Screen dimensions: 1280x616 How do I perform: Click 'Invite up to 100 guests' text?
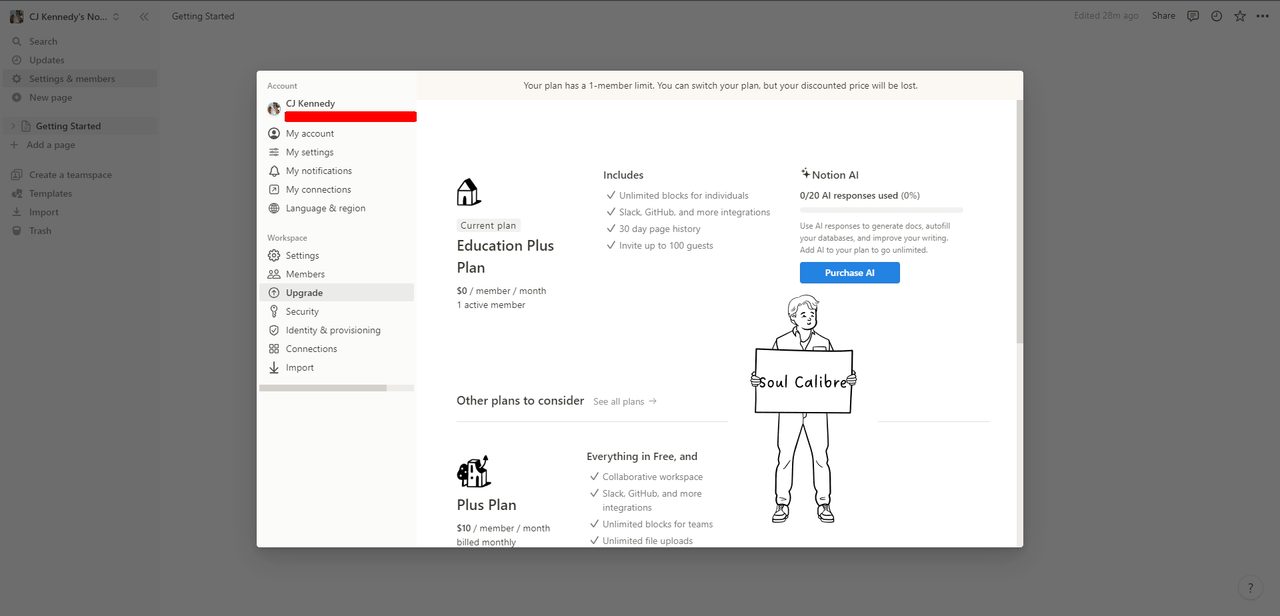coord(666,246)
